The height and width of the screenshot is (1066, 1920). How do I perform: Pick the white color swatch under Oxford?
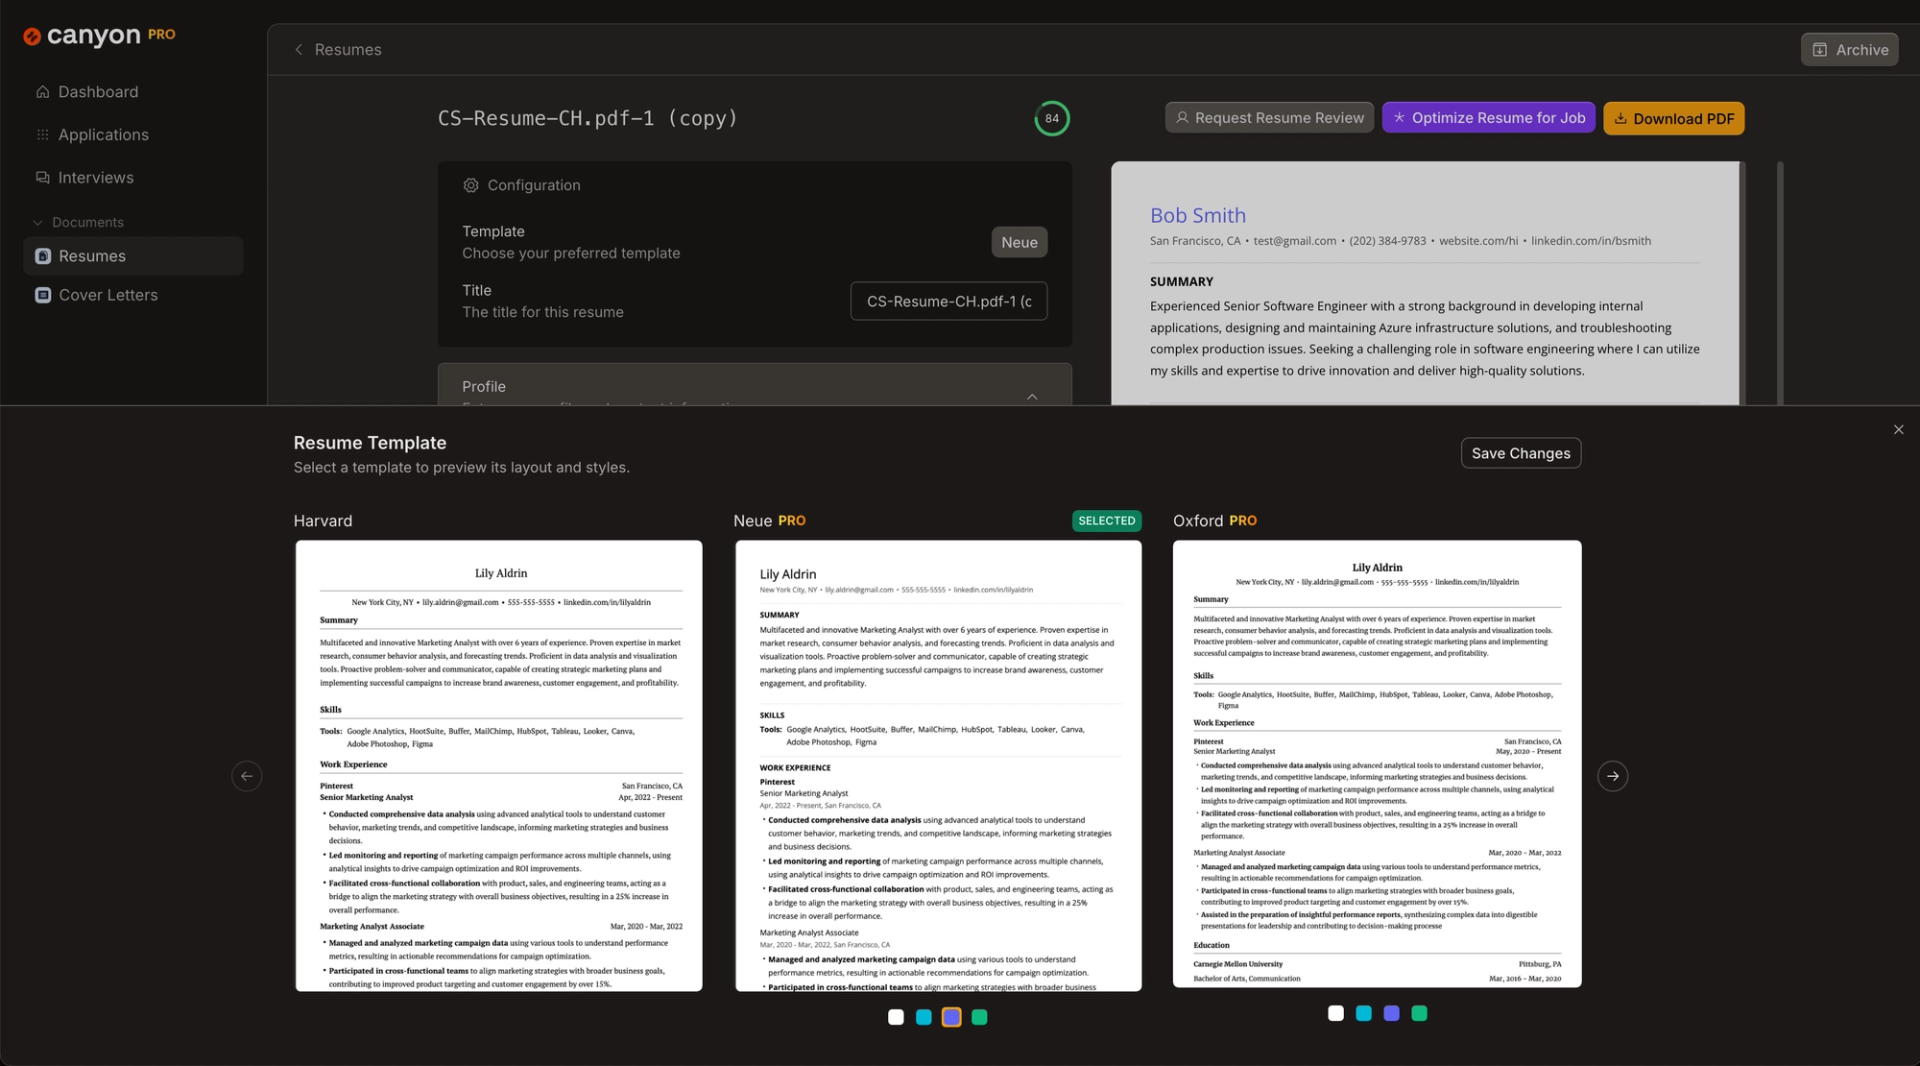[x=1335, y=1013]
